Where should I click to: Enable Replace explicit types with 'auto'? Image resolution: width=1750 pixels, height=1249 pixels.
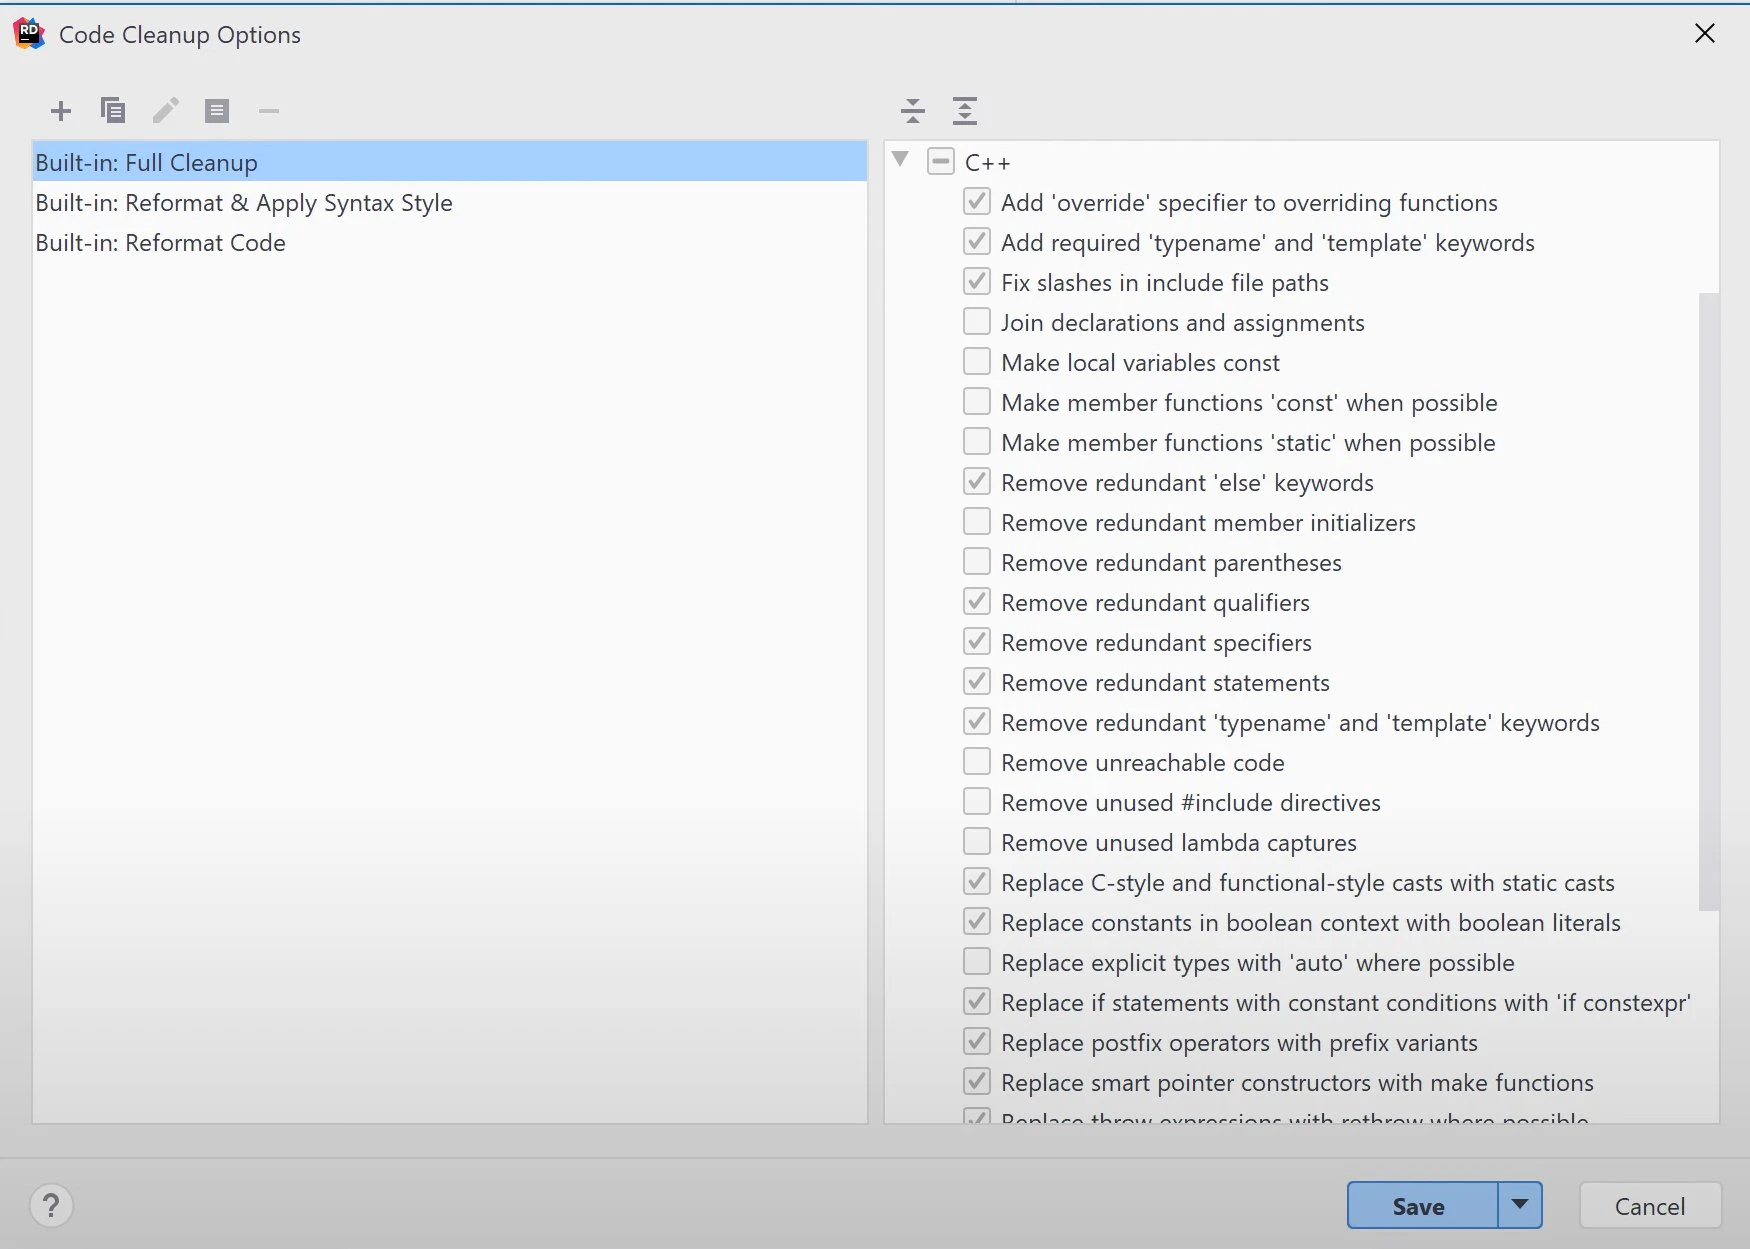tap(977, 961)
